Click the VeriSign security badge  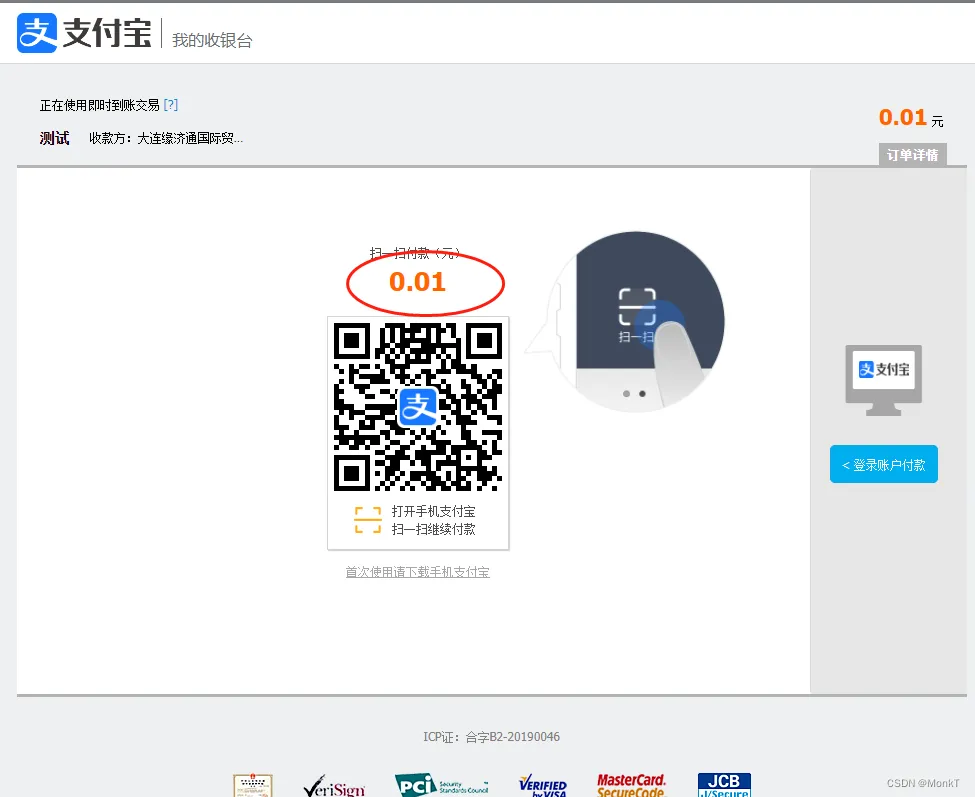(334, 786)
